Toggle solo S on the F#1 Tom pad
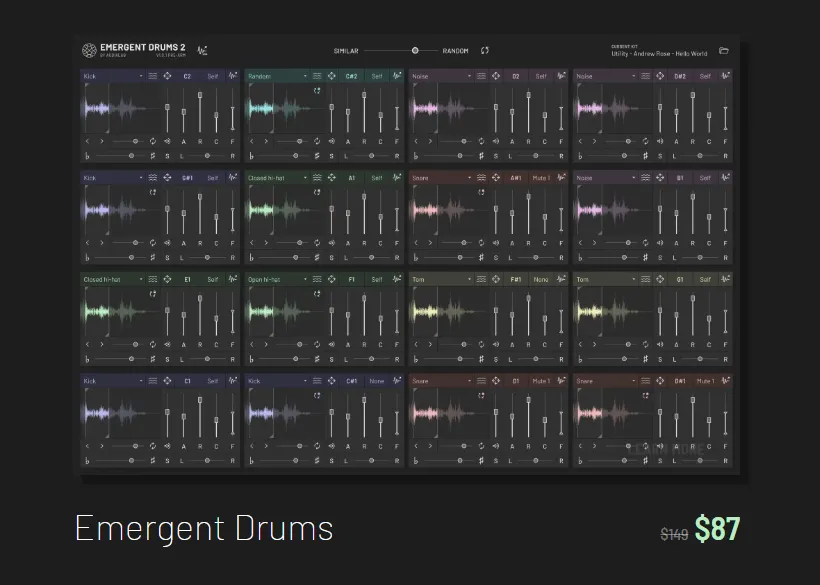This screenshot has height=585, width=820. click(496, 359)
